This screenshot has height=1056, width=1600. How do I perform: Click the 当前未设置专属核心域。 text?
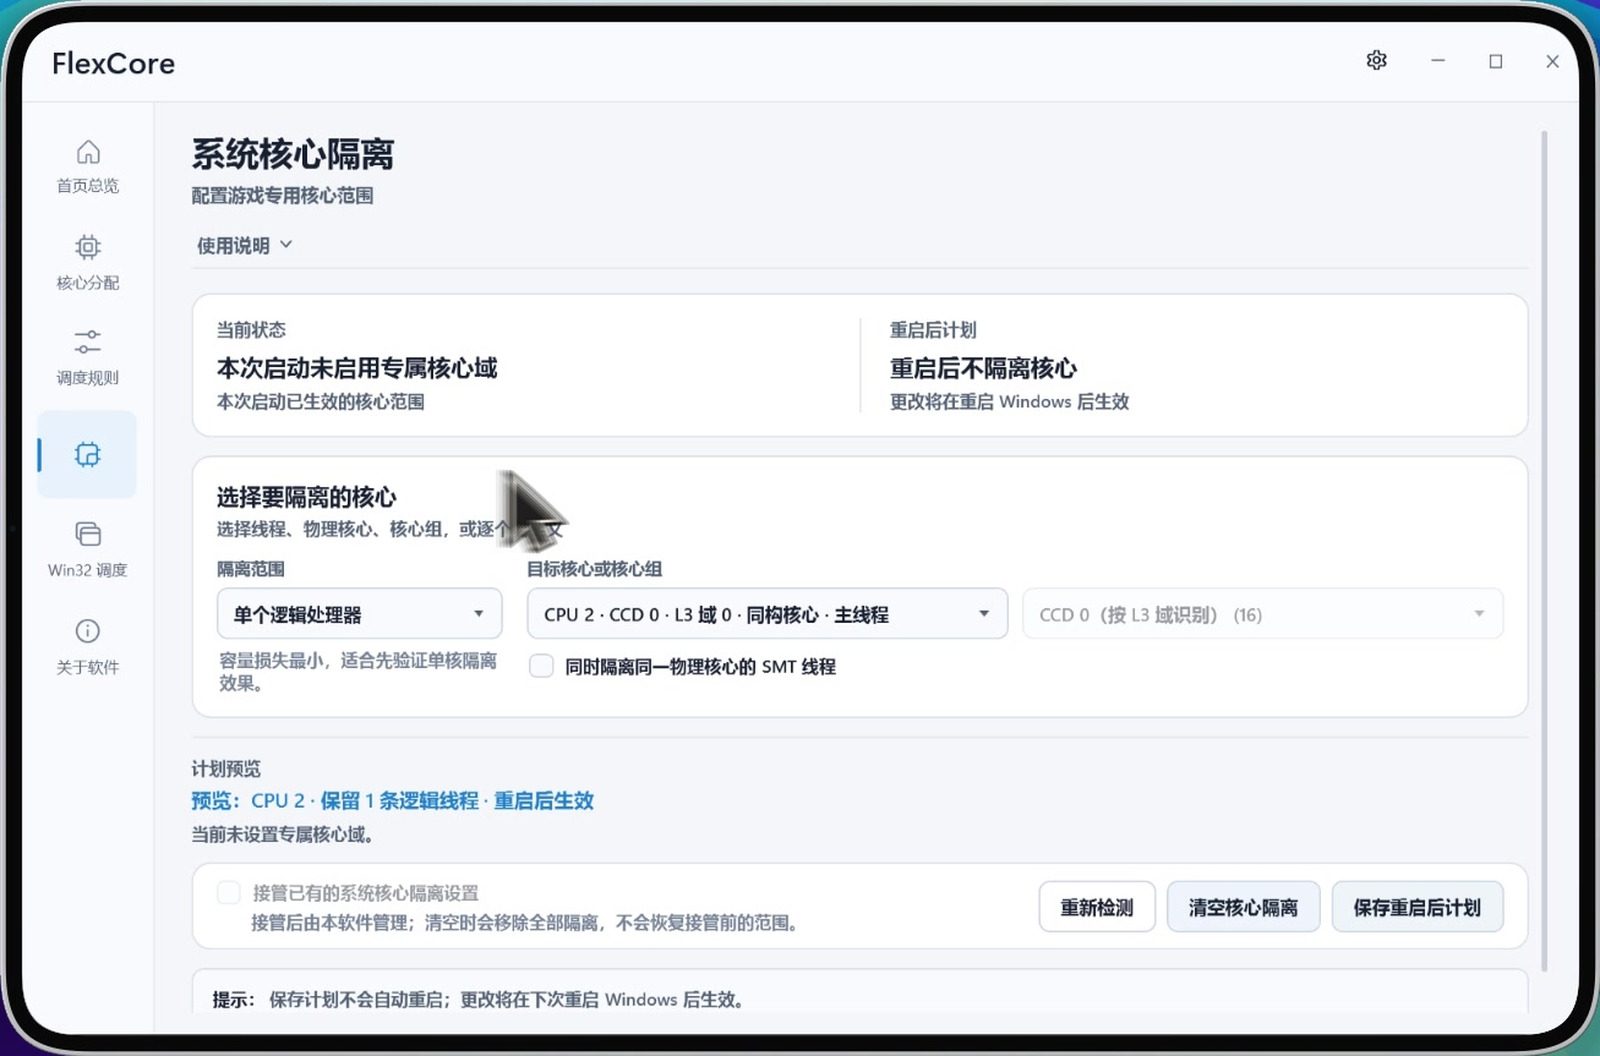(283, 834)
